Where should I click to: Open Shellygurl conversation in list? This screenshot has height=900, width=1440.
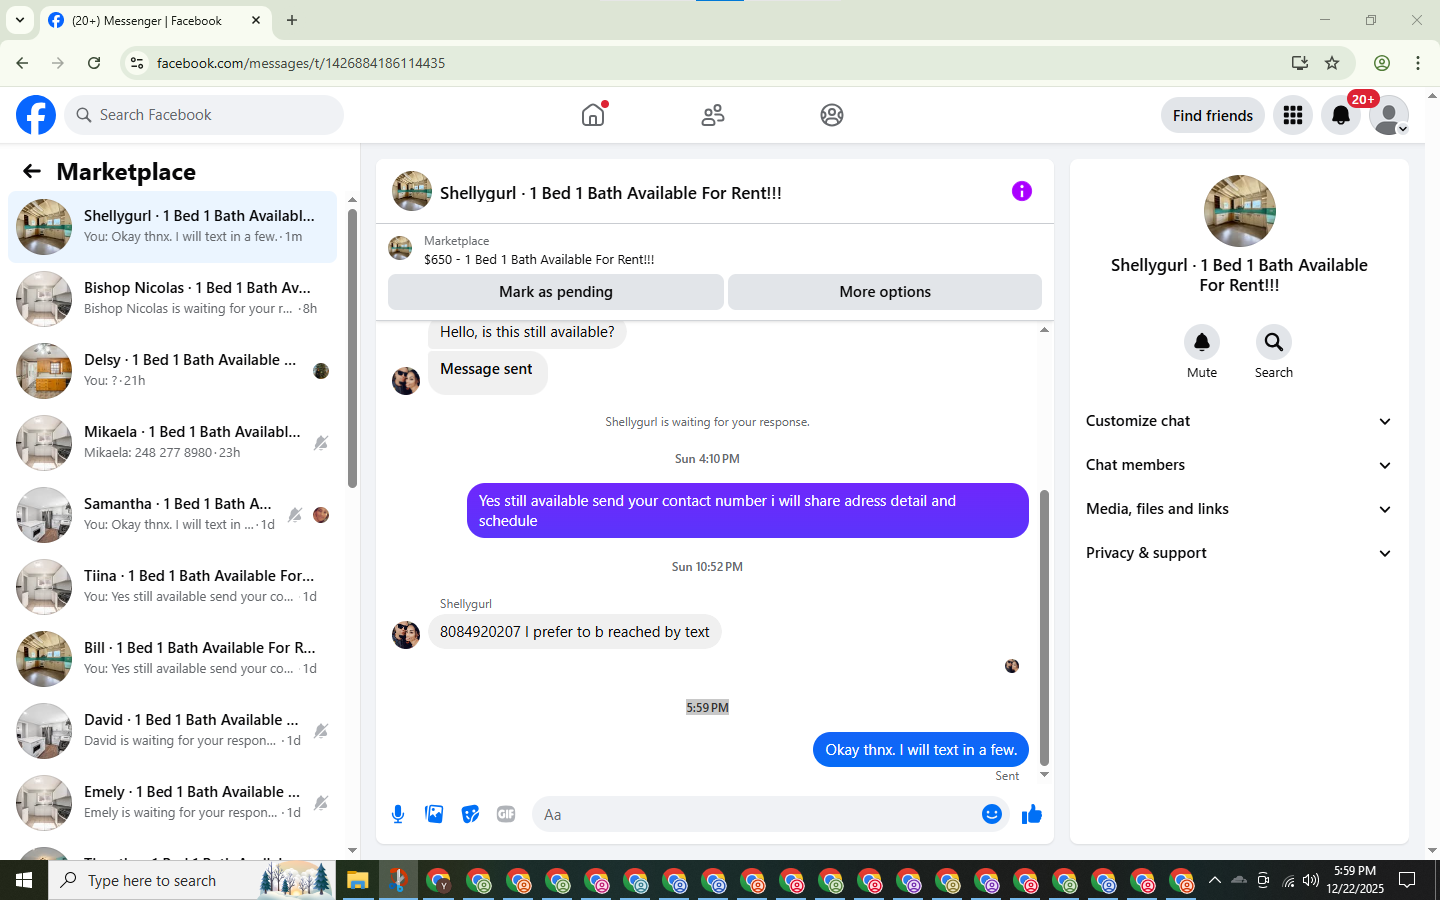tap(172, 227)
